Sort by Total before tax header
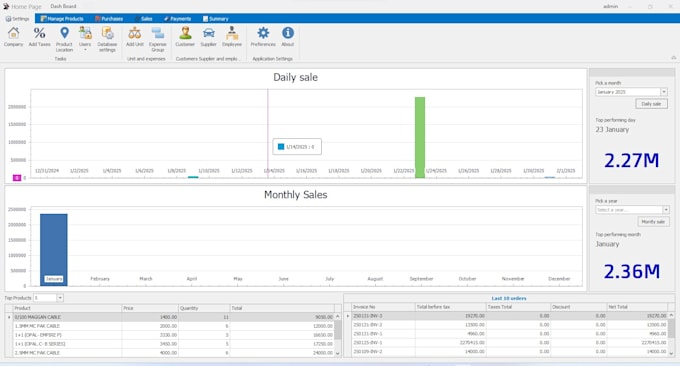680x366 pixels. tap(451, 307)
